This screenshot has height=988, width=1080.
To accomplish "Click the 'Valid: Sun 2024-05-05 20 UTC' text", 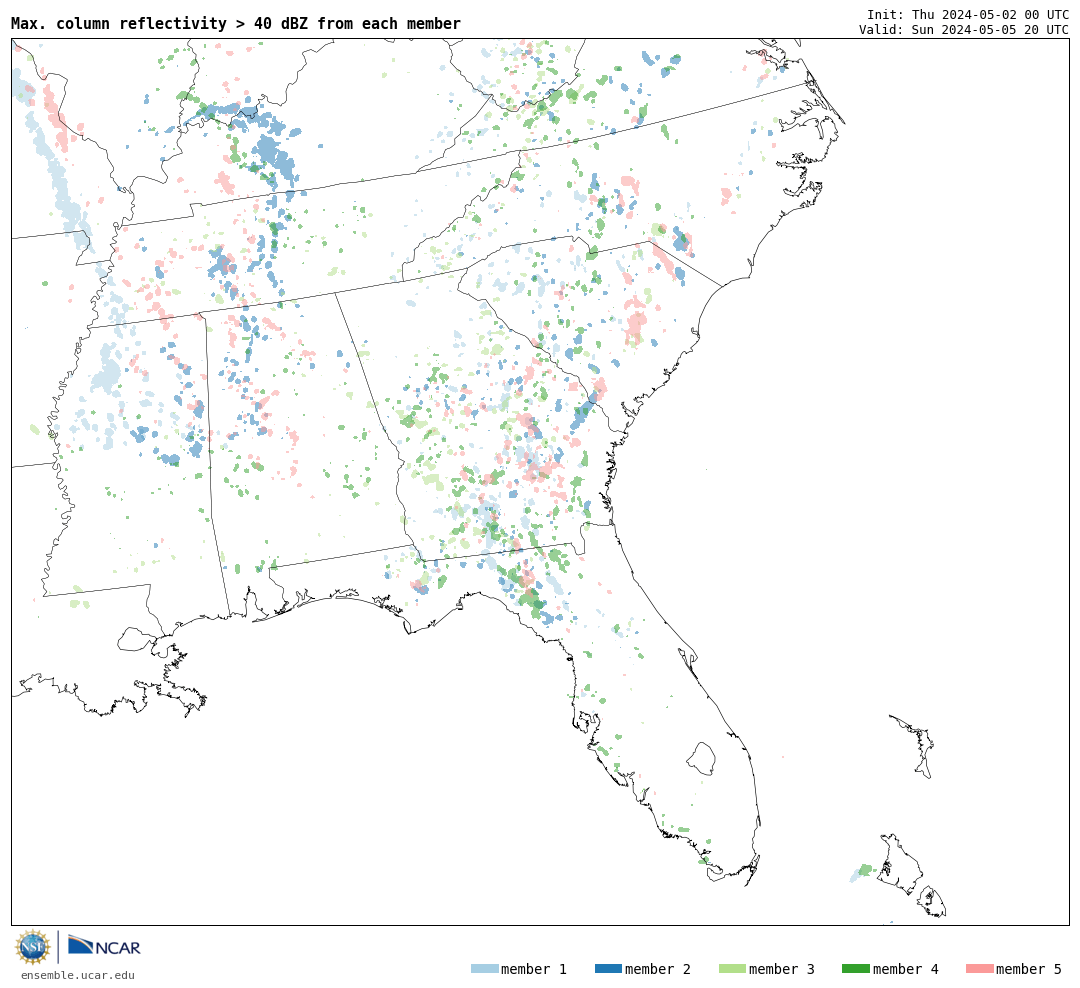I will click(x=964, y=30).
